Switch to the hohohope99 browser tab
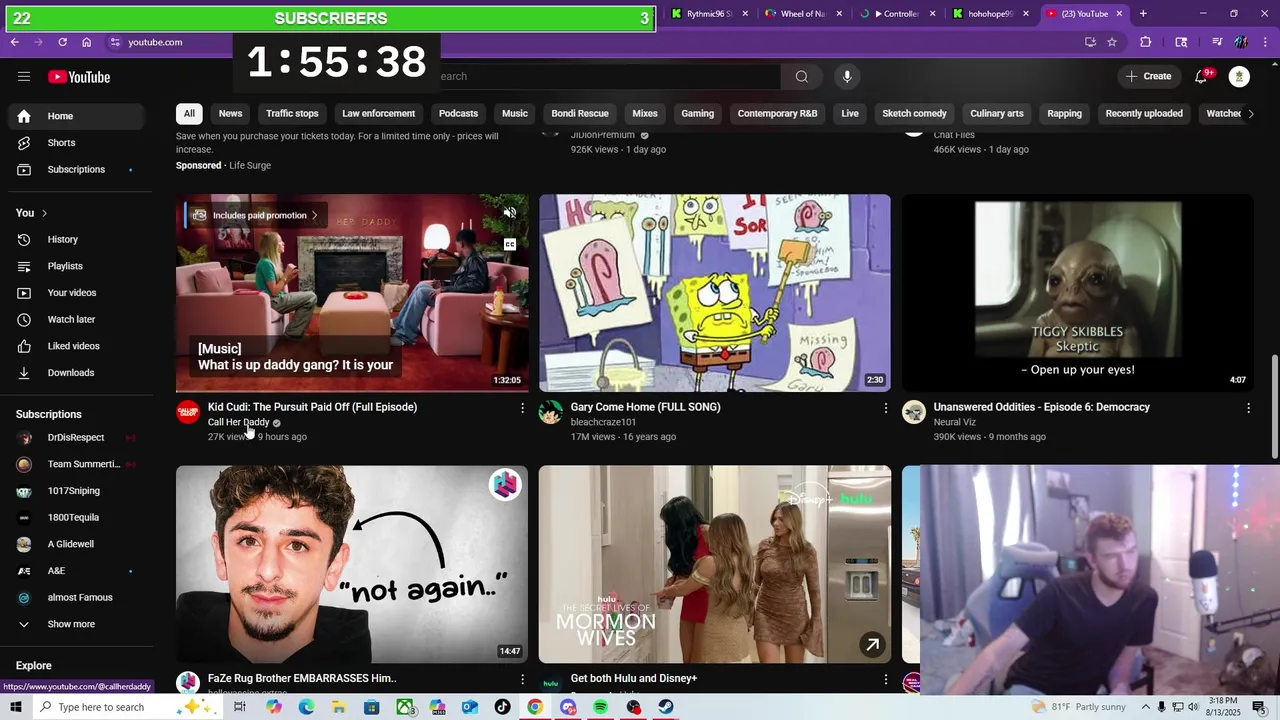 click(990, 14)
